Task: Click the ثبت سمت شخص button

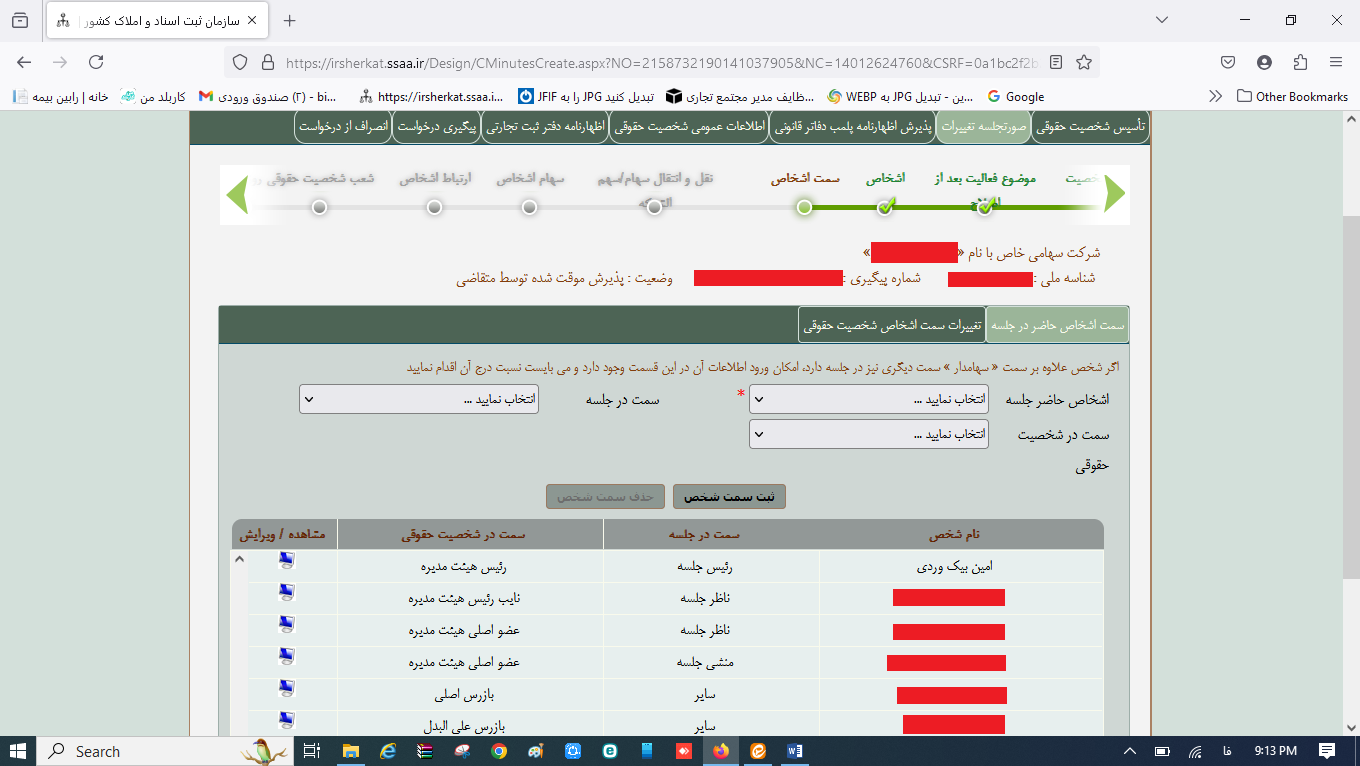Action: coord(729,496)
